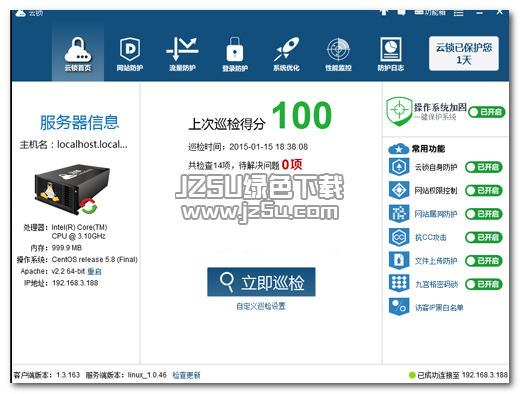Click the 操作系统加固 shield crosshair icon
520x394 pixels.
coord(399,111)
